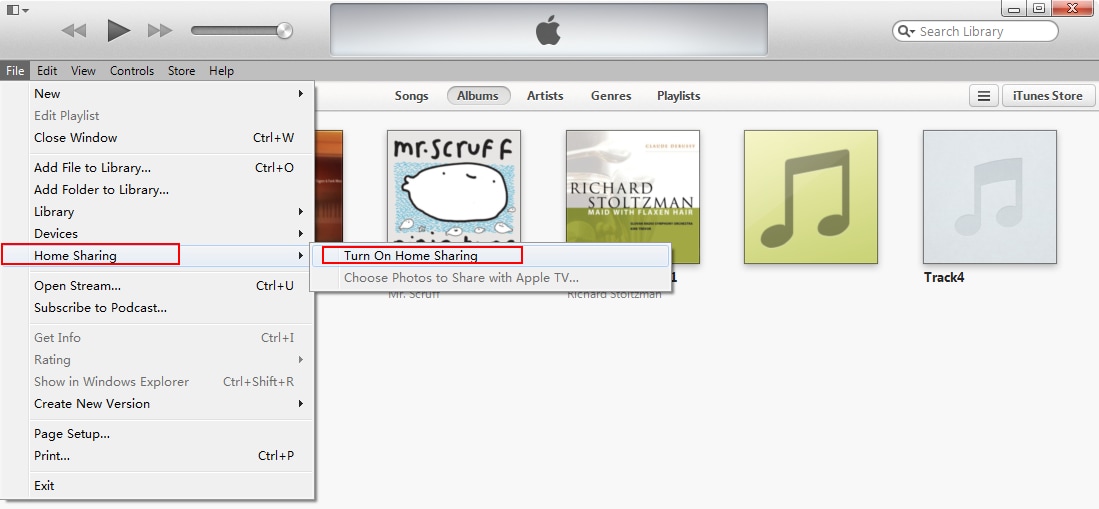
Task: Open the window menu icon at top-left
Action: tap(17, 10)
